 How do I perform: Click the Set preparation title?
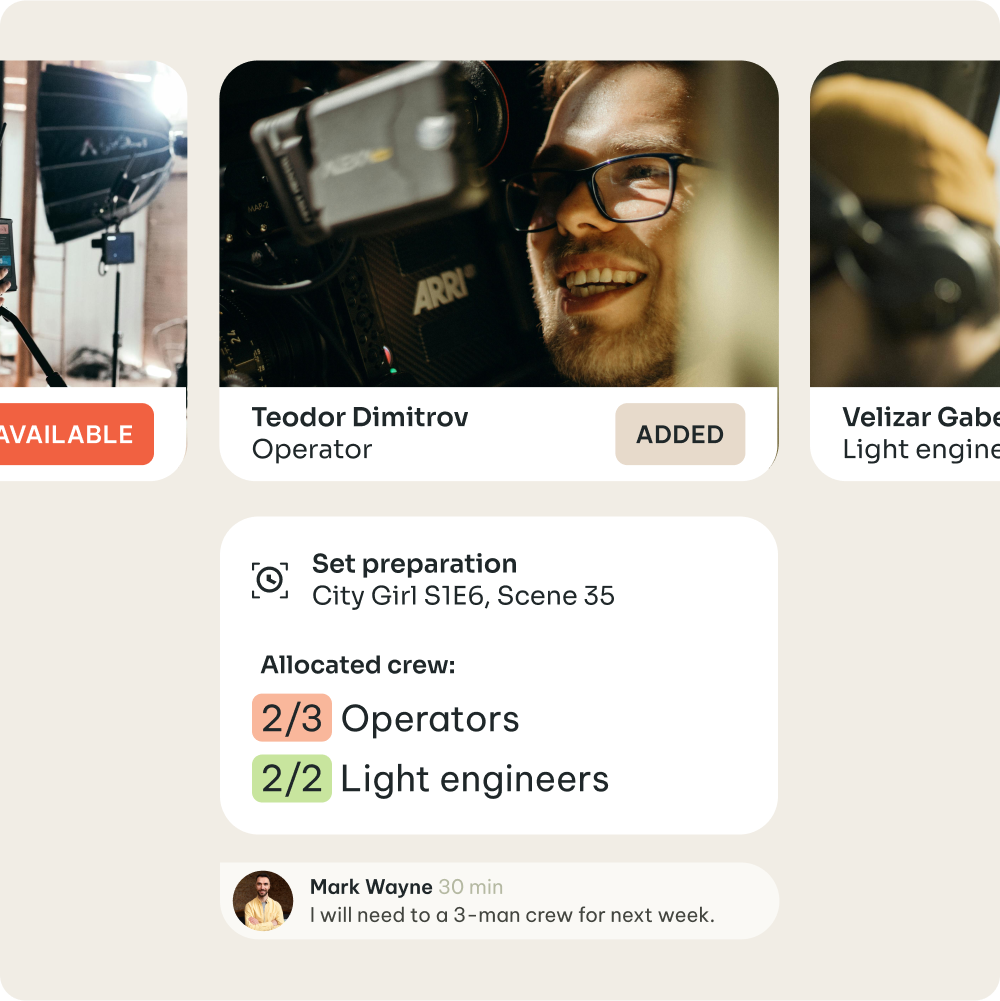pyautogui.click(x=414, y=564)
